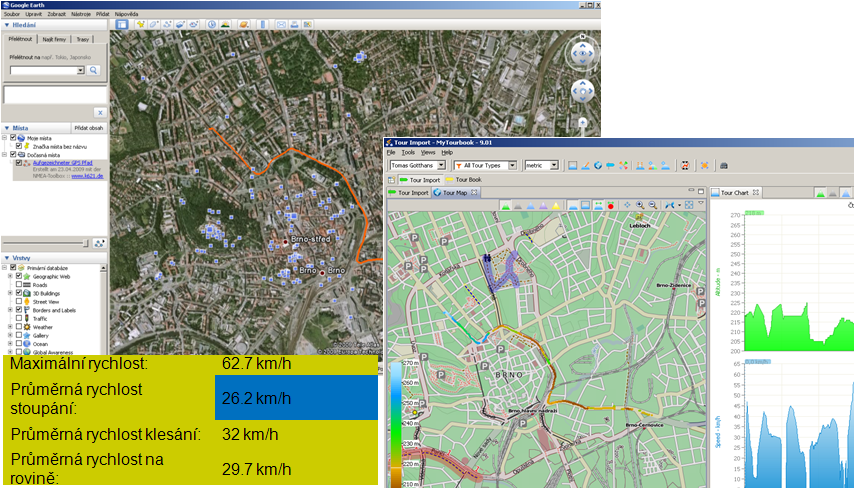
Task: Select the Tour Book perspective tab
Action: pyautogui.click(x=464, y=180)
